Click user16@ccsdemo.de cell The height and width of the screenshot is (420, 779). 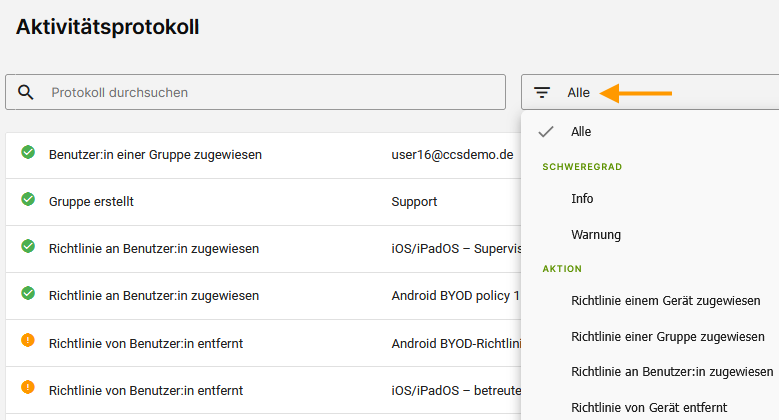(452, 155)
